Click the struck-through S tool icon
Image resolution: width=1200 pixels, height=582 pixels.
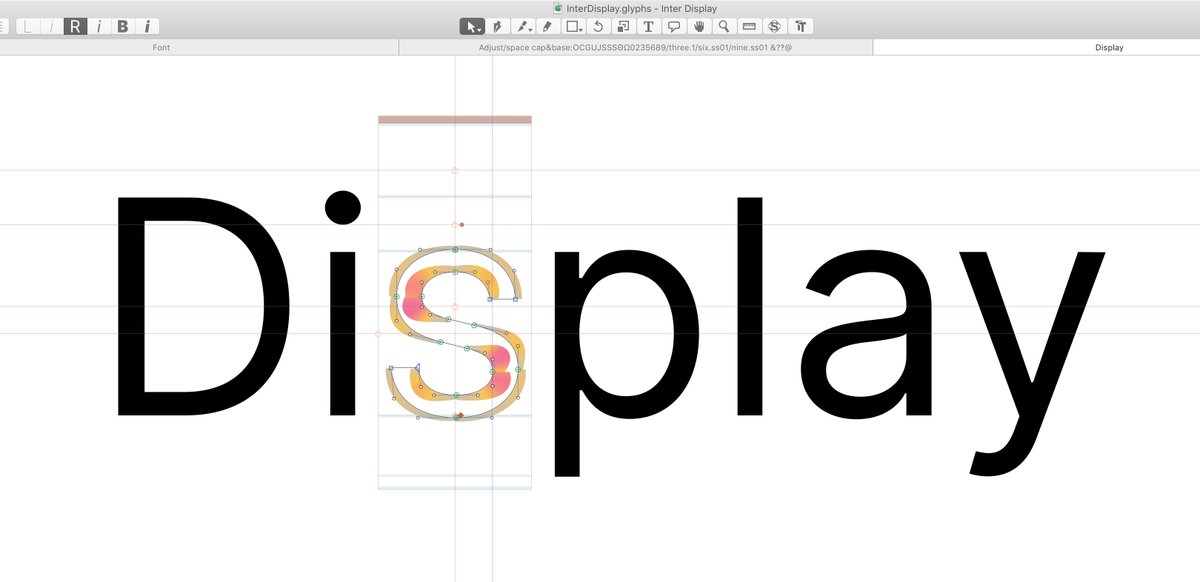click(774, 26)
